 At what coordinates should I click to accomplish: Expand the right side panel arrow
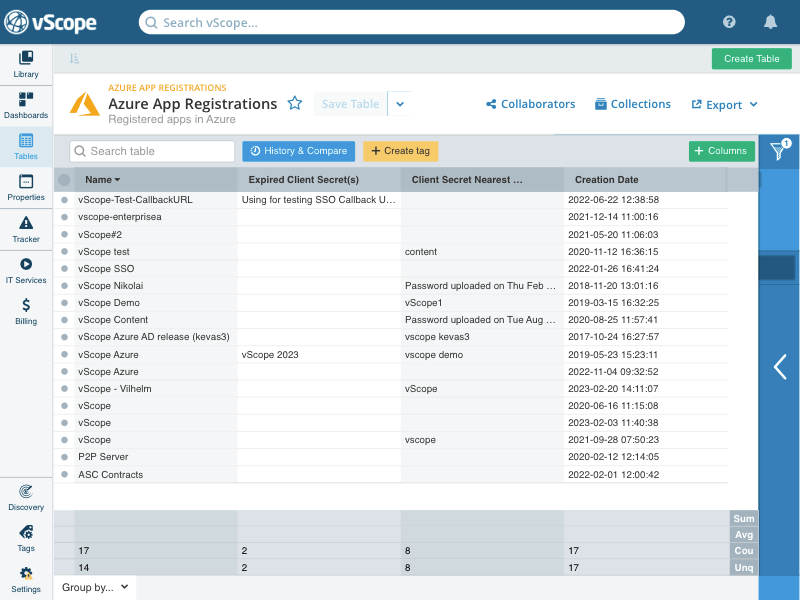[x=780, y=367]
